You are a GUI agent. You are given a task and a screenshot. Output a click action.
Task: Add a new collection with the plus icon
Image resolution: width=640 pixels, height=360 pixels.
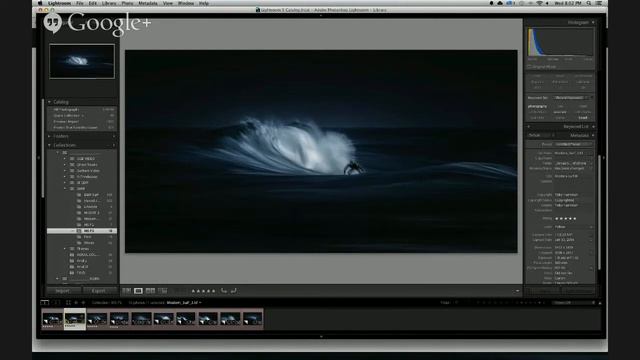114,145
